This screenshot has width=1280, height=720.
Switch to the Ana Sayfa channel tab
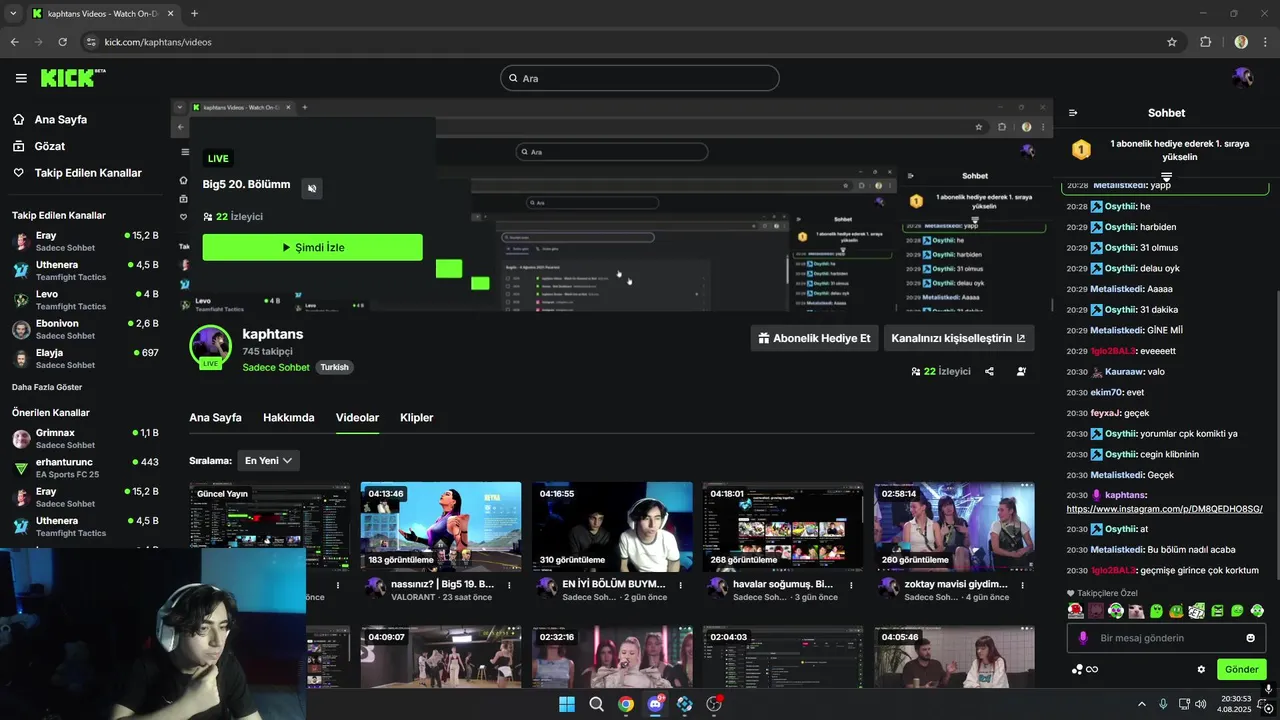[215, 417]
